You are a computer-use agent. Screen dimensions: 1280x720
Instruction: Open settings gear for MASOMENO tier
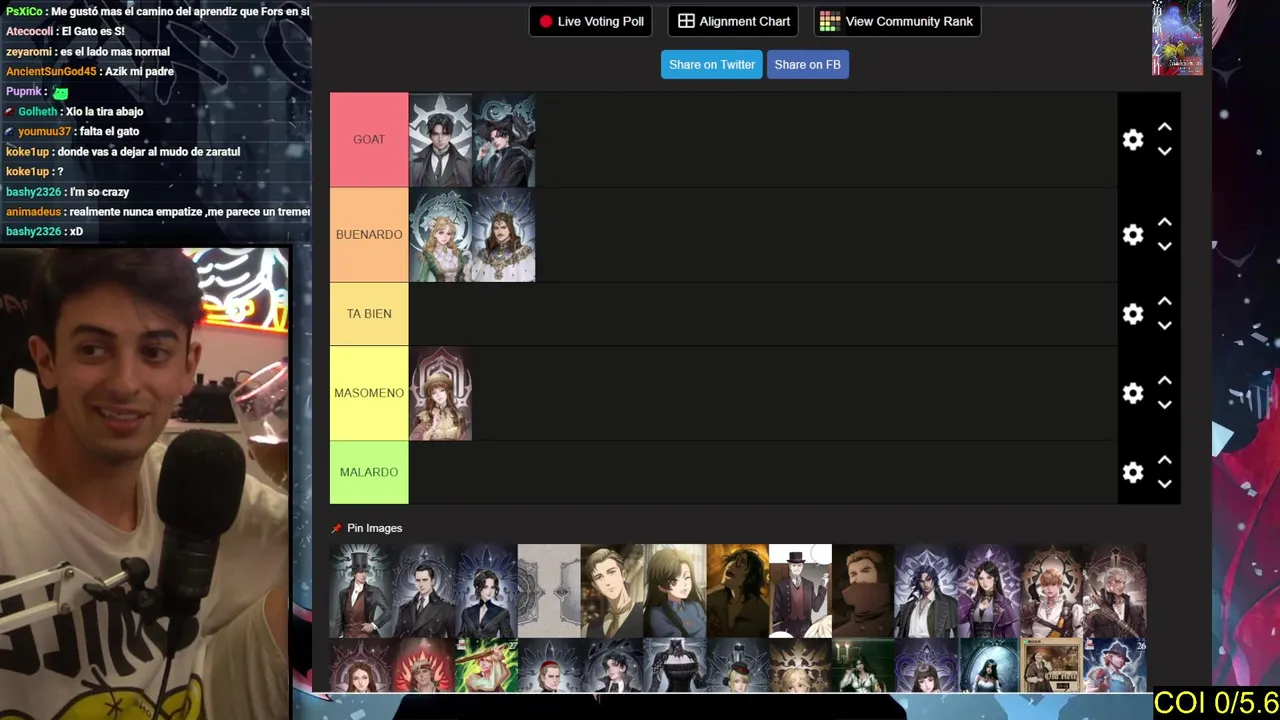[1132, 393]
